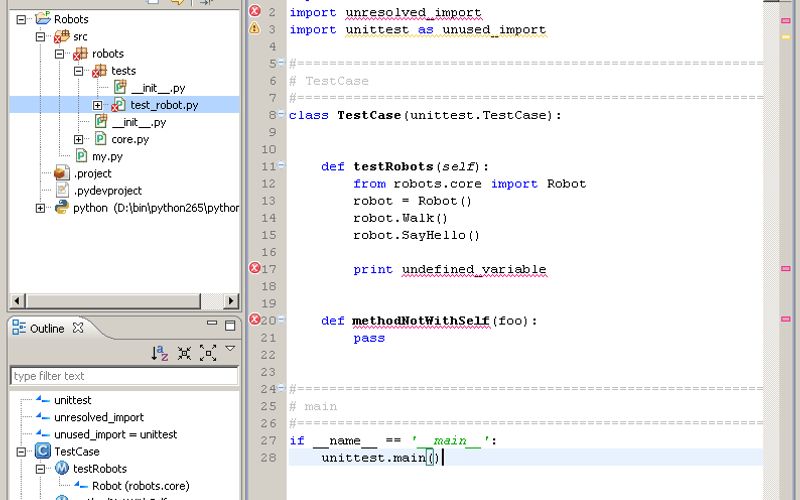The width and height of the screenshot is (800, 500).
Task: Select the Outline tab
Action: 46,328
